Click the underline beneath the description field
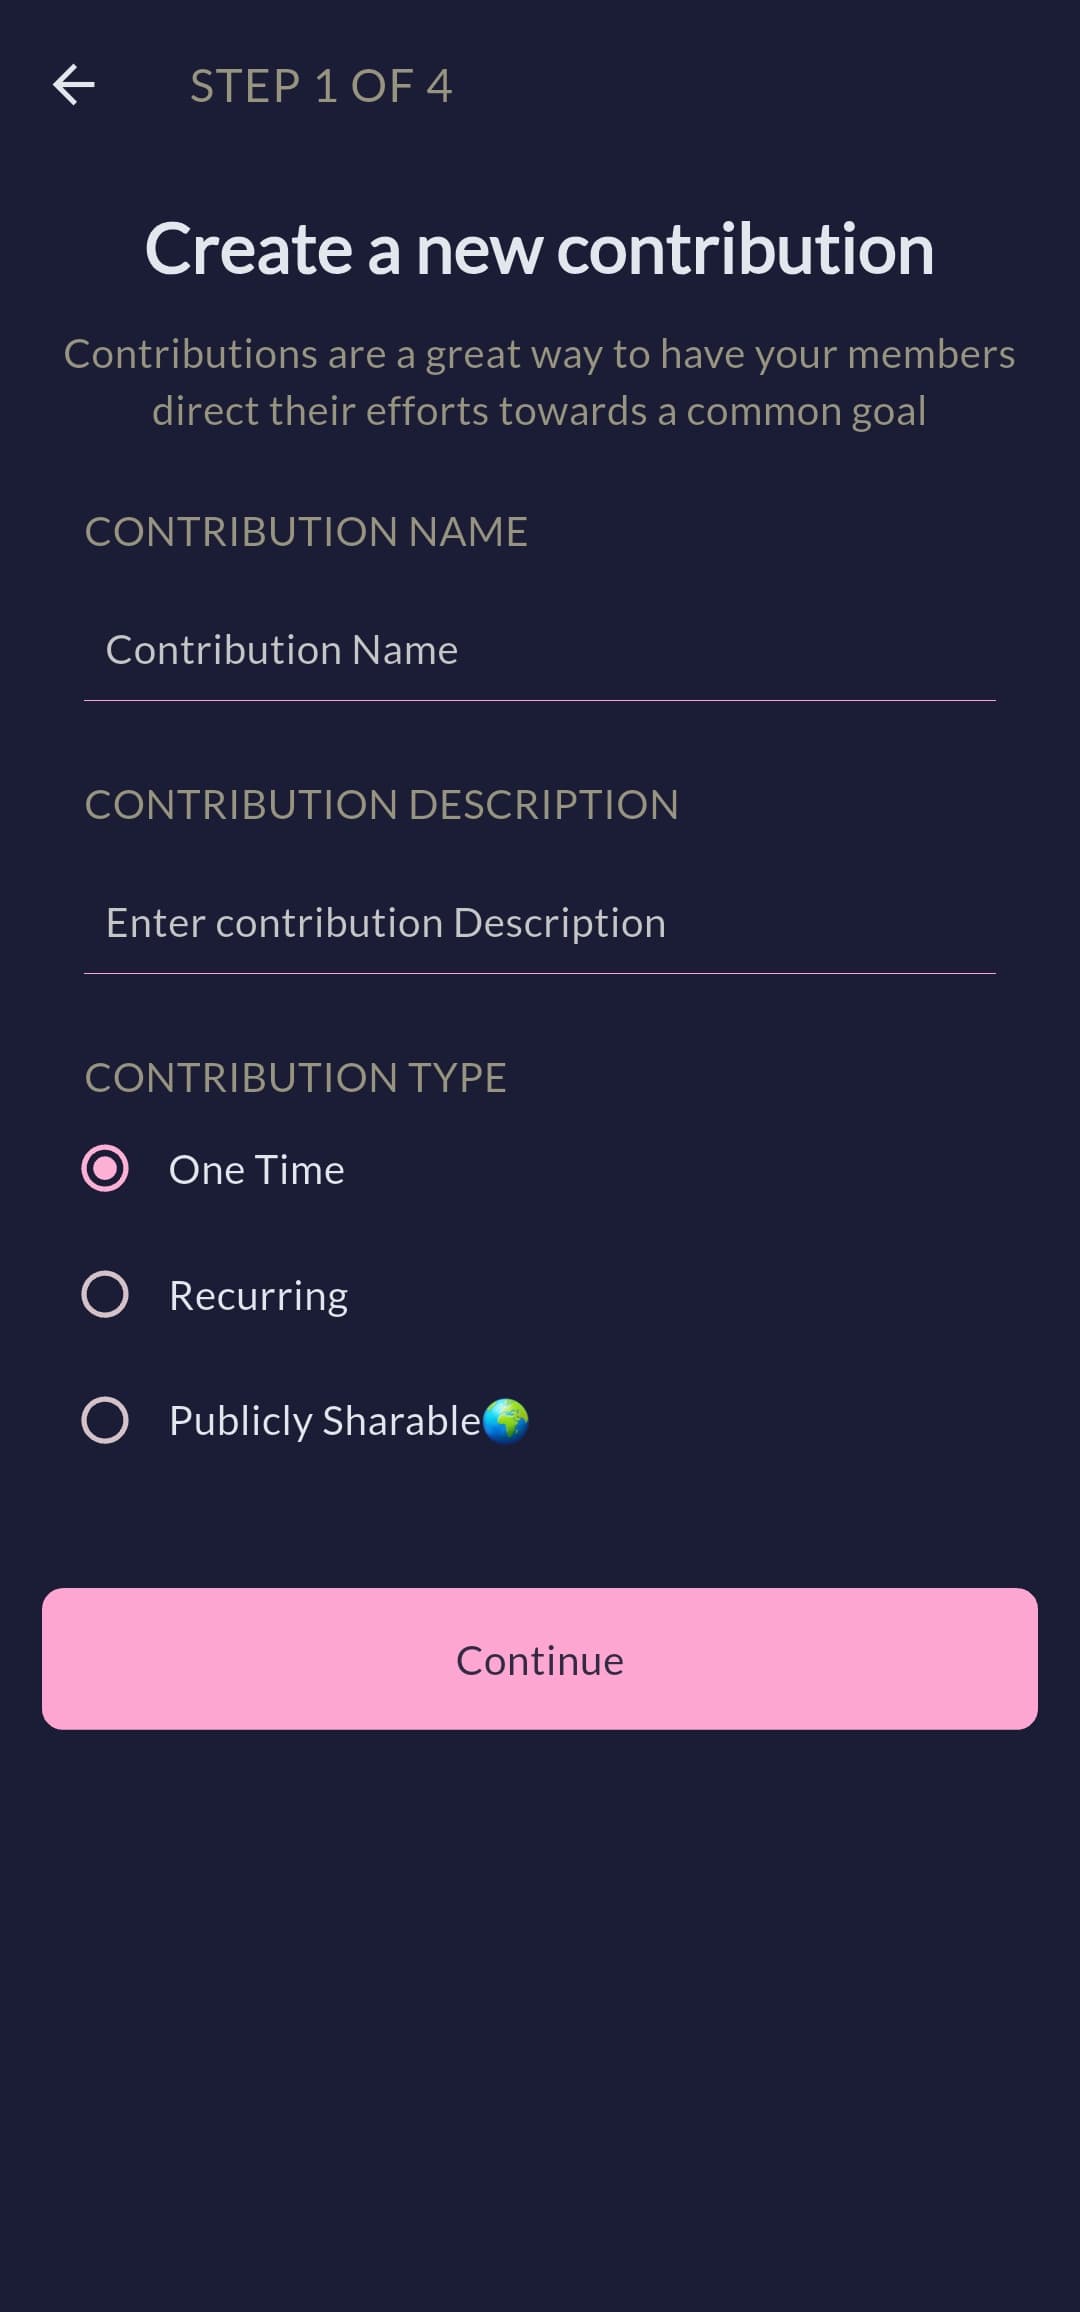This screenshot has width=1080, height=2312. [540, 973]
